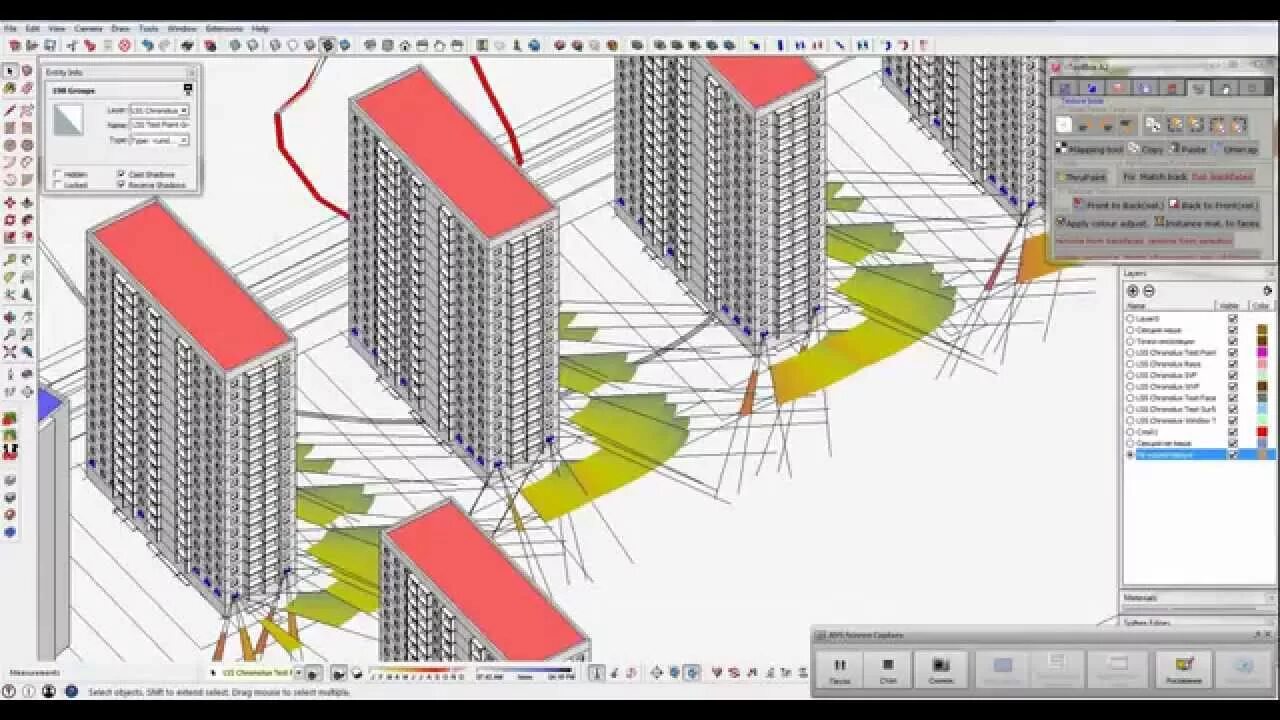Screen dimensions: 1280x720
Task: Adjust the shadow month slider
Action: (417, 673)
